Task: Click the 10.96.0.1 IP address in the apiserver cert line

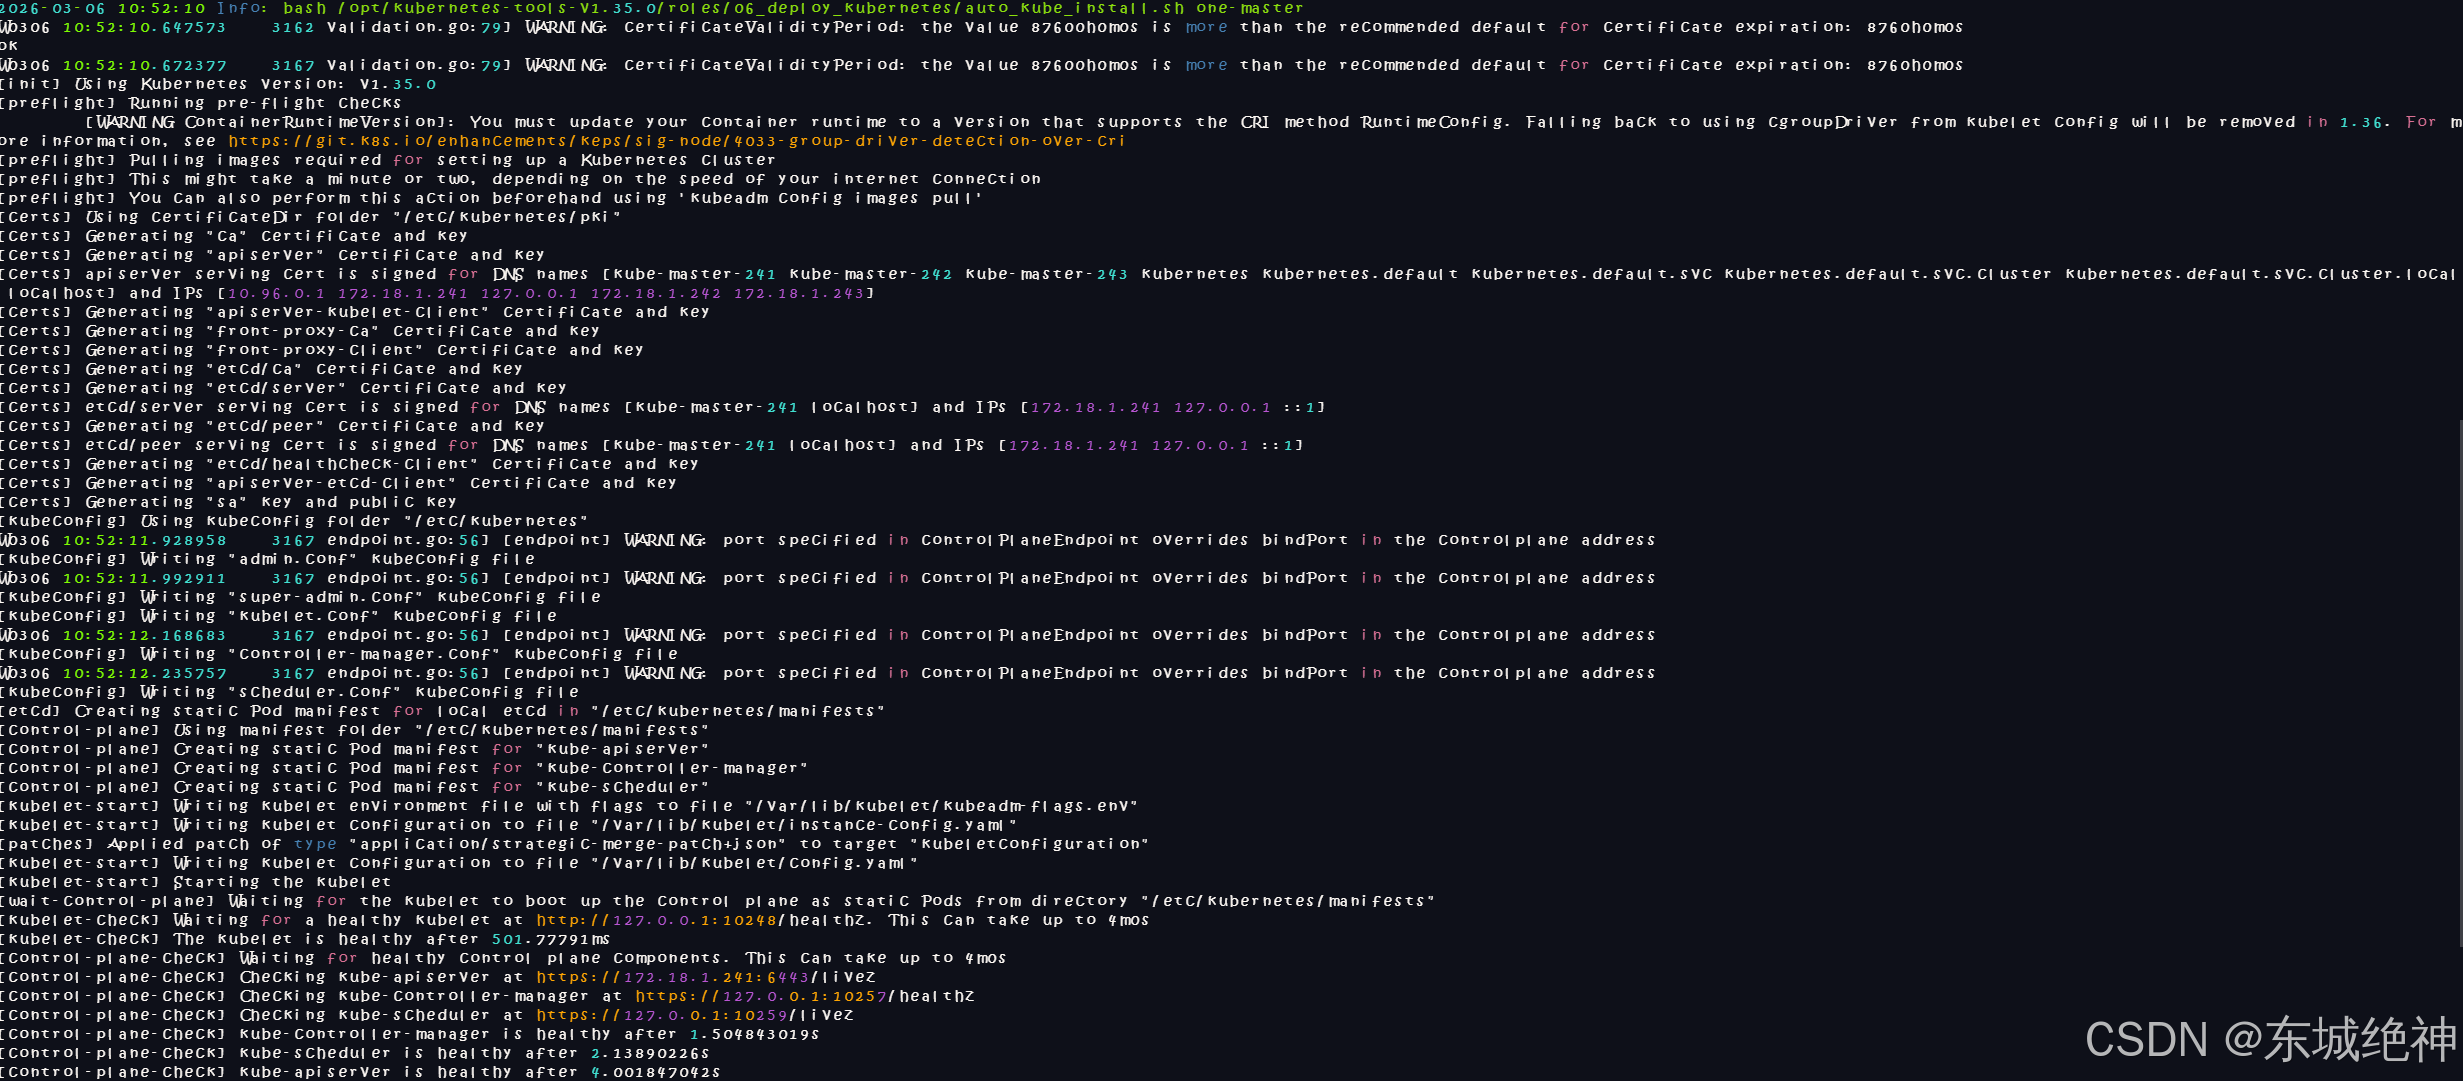Action: pos(277,294)
